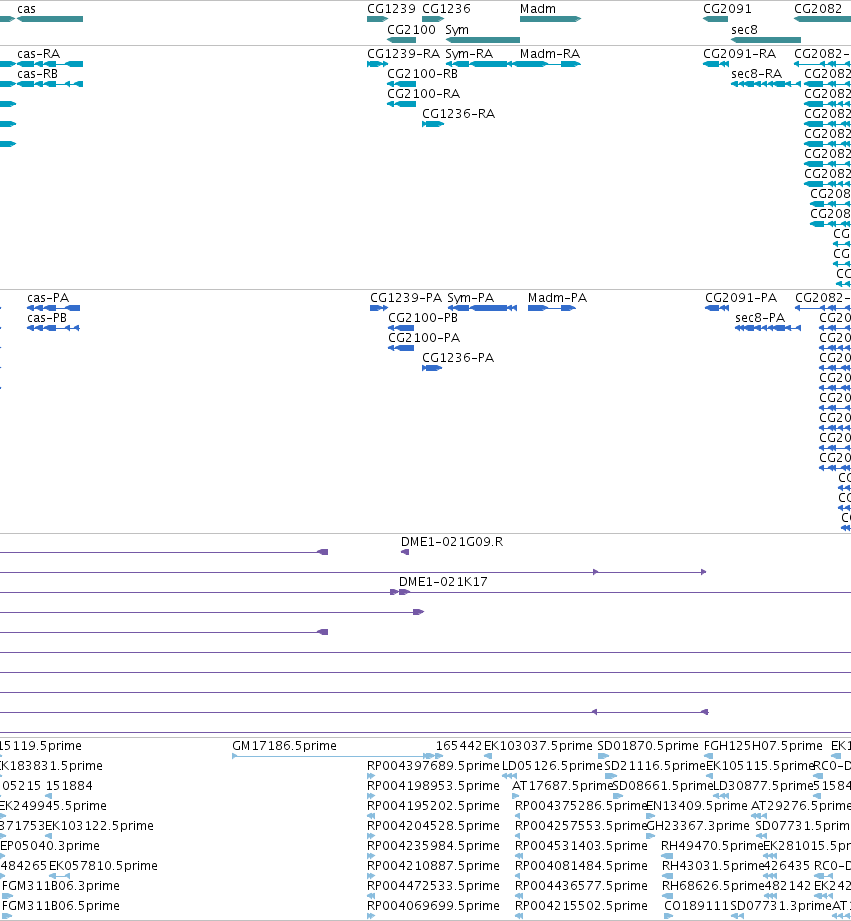The image size is (851, 921).
Task: Click the sec8-PA protein label
Action: 760,318
